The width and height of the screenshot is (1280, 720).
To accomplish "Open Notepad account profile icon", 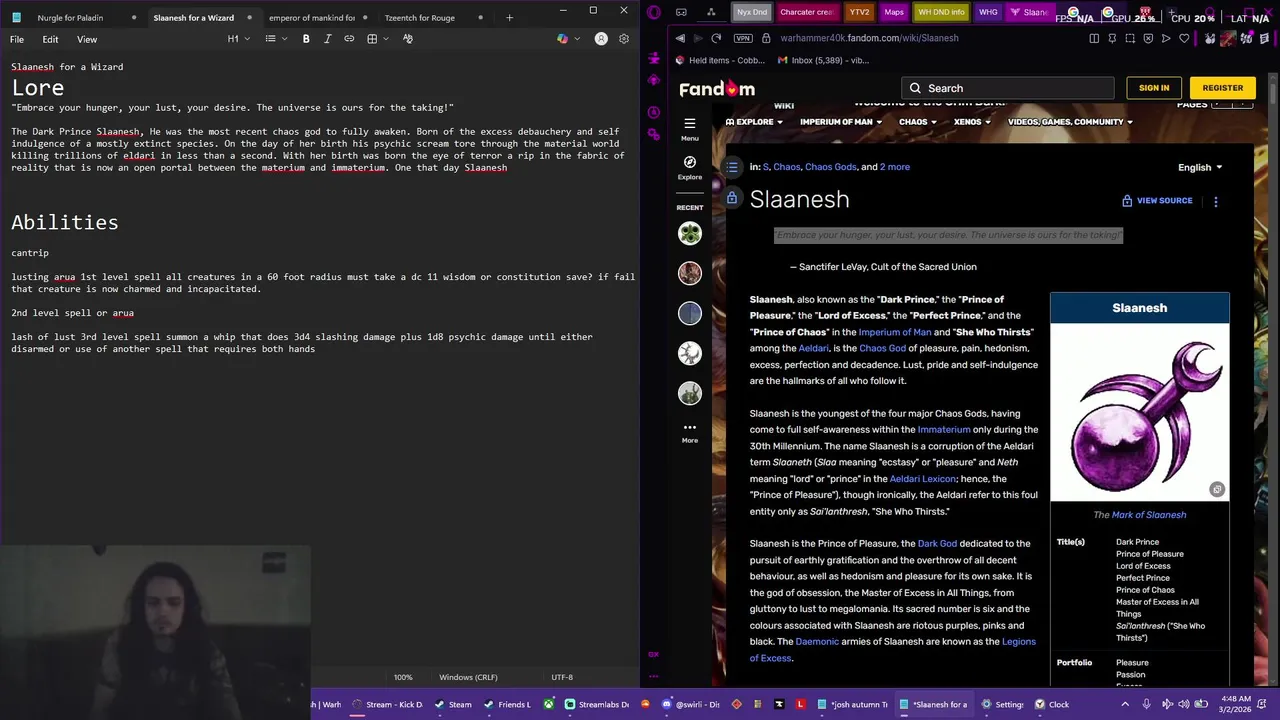I will pyautogui.click(x=601, y=39).
